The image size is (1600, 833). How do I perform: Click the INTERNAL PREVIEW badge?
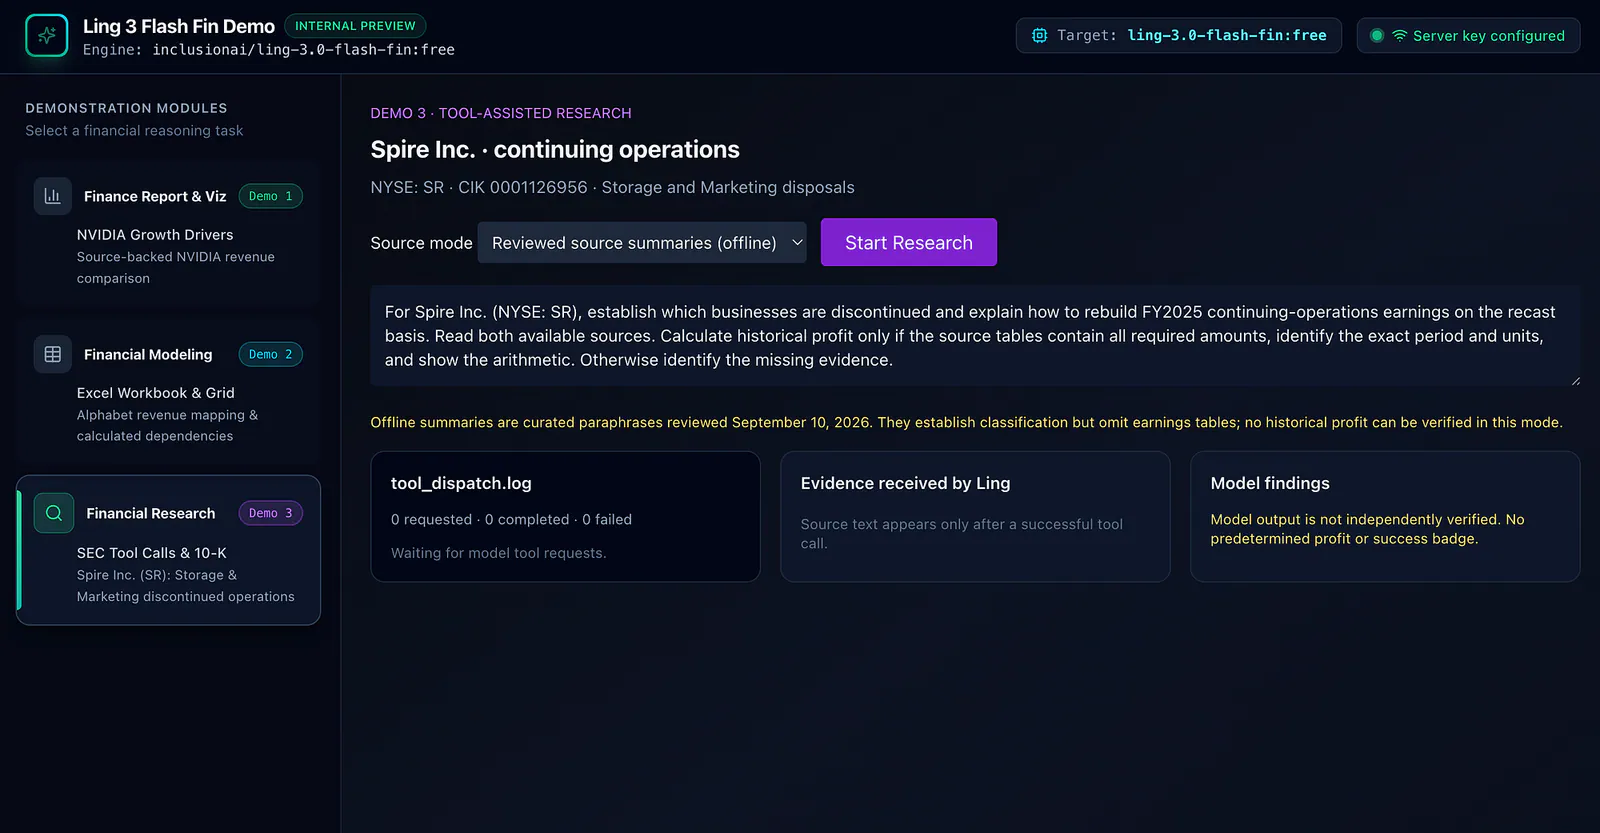355,26
